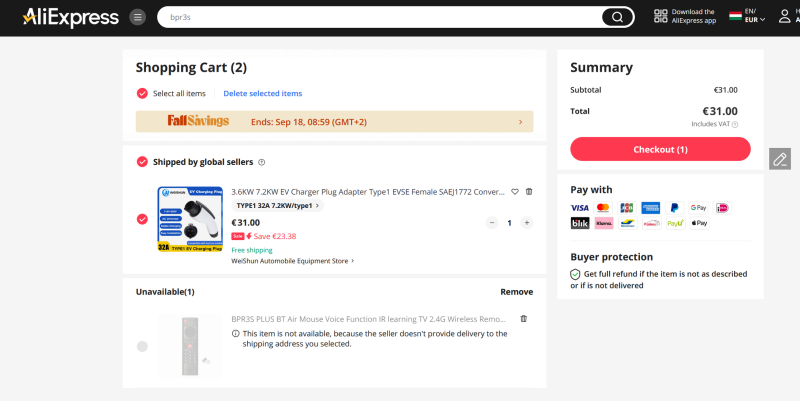Click the Apple Pay payment icon

pos(699,223)
